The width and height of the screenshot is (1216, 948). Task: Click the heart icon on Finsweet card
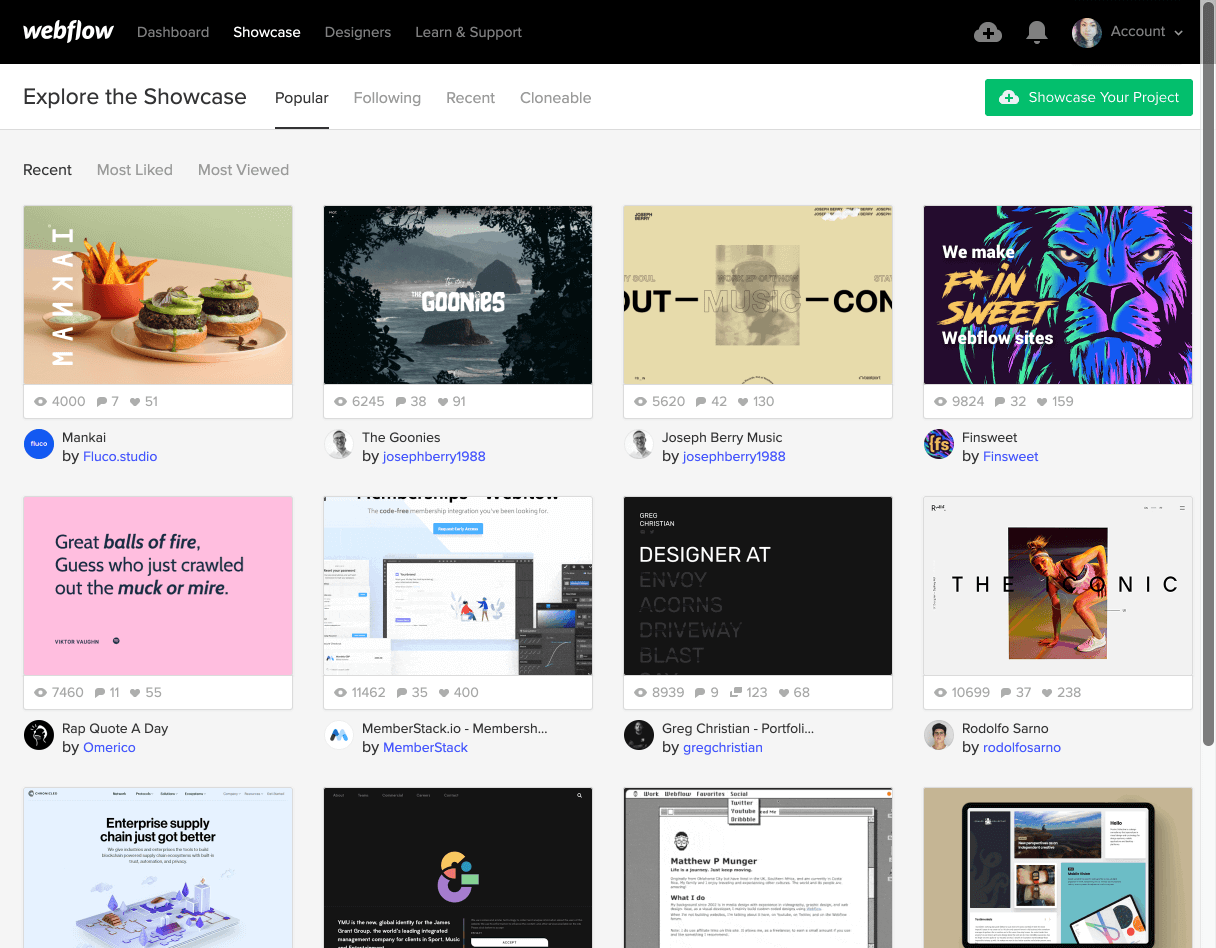1043,402
